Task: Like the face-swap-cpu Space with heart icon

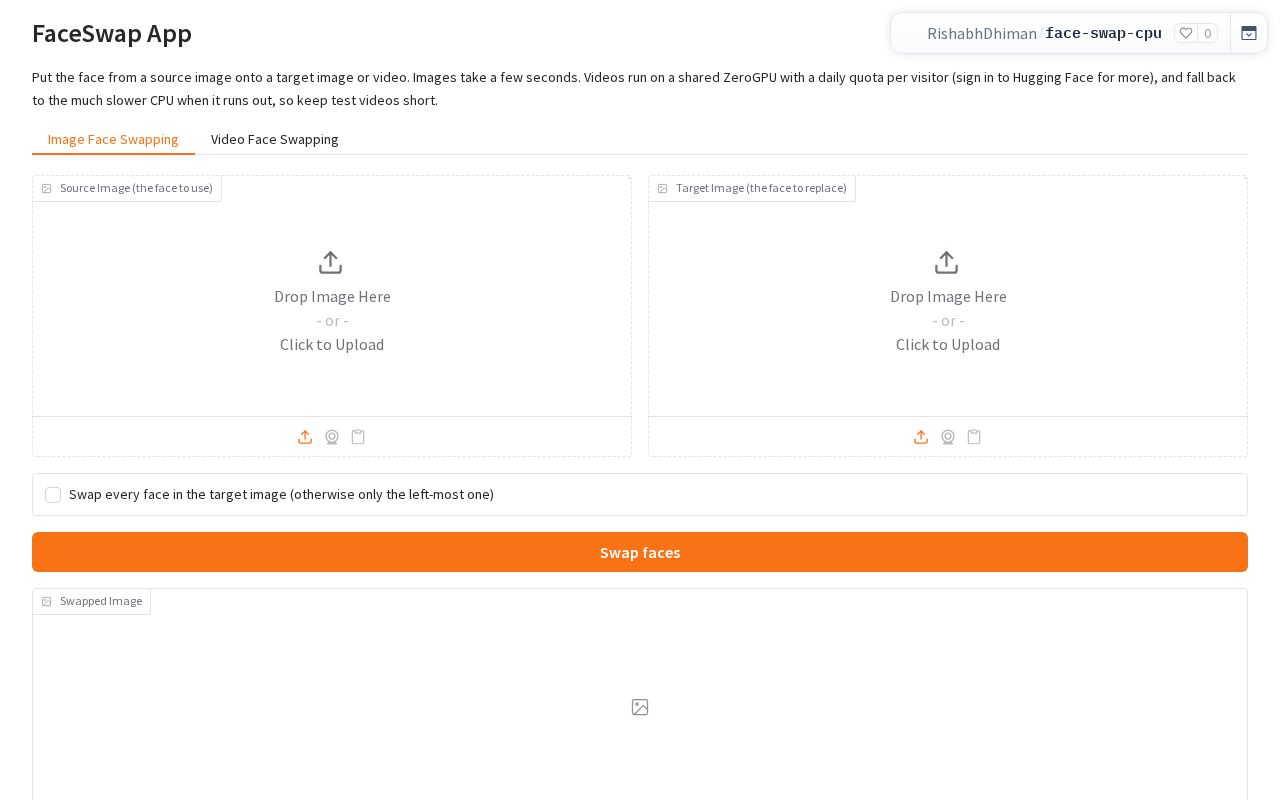Action: point(1186,33)
